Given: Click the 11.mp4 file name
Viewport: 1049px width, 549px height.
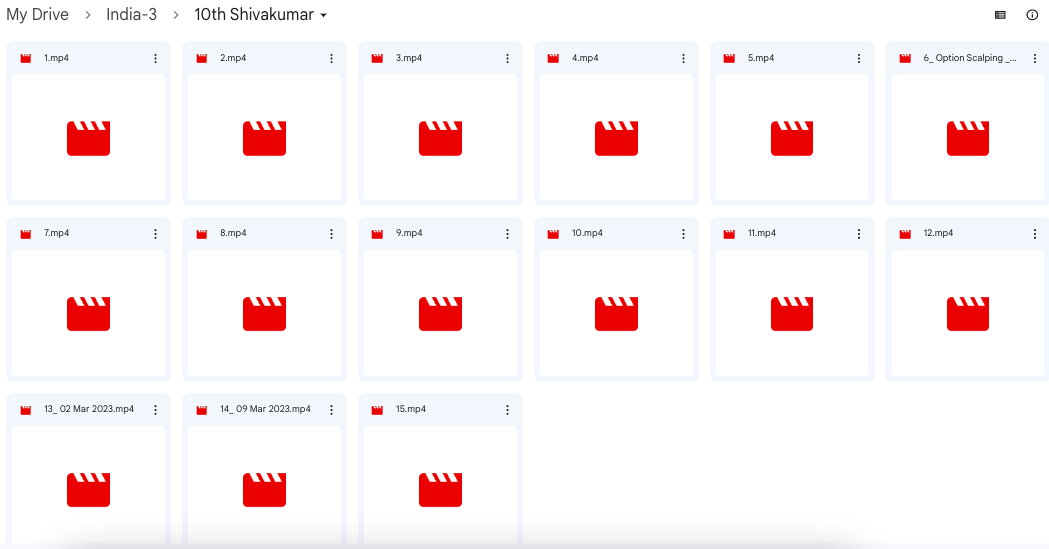Looking at the screenshot, I should pos(762,233).
